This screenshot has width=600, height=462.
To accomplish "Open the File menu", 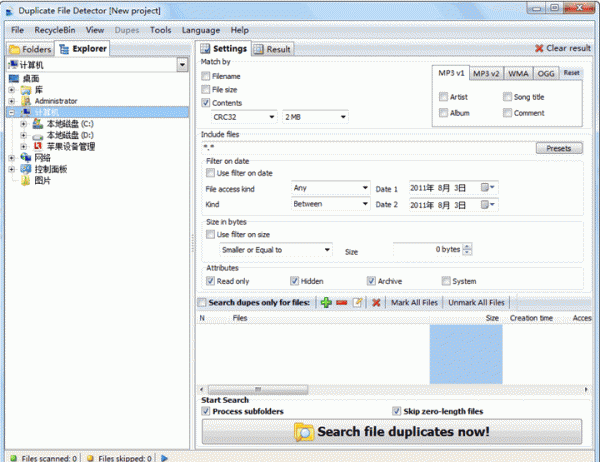I will 18,30.
